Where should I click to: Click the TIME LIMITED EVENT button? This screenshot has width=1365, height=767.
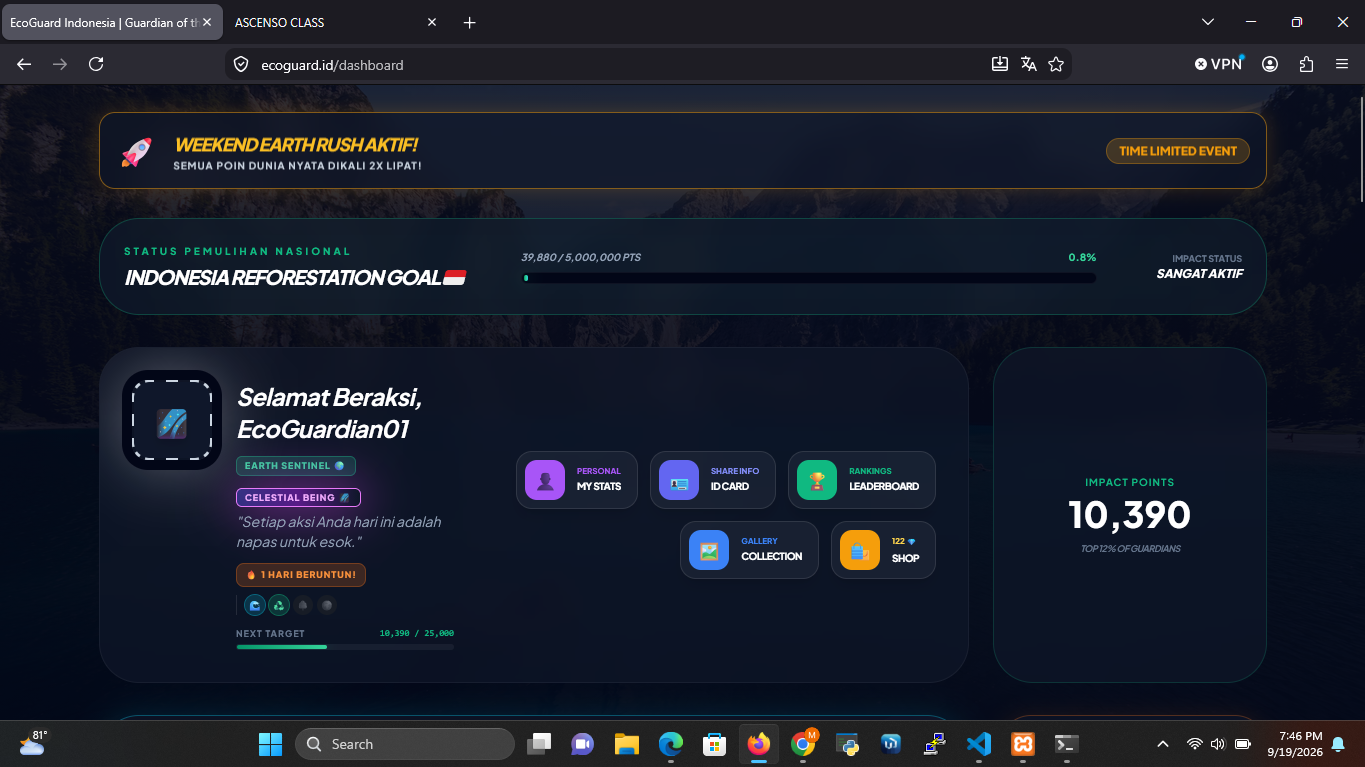[x=1178, y=151]
